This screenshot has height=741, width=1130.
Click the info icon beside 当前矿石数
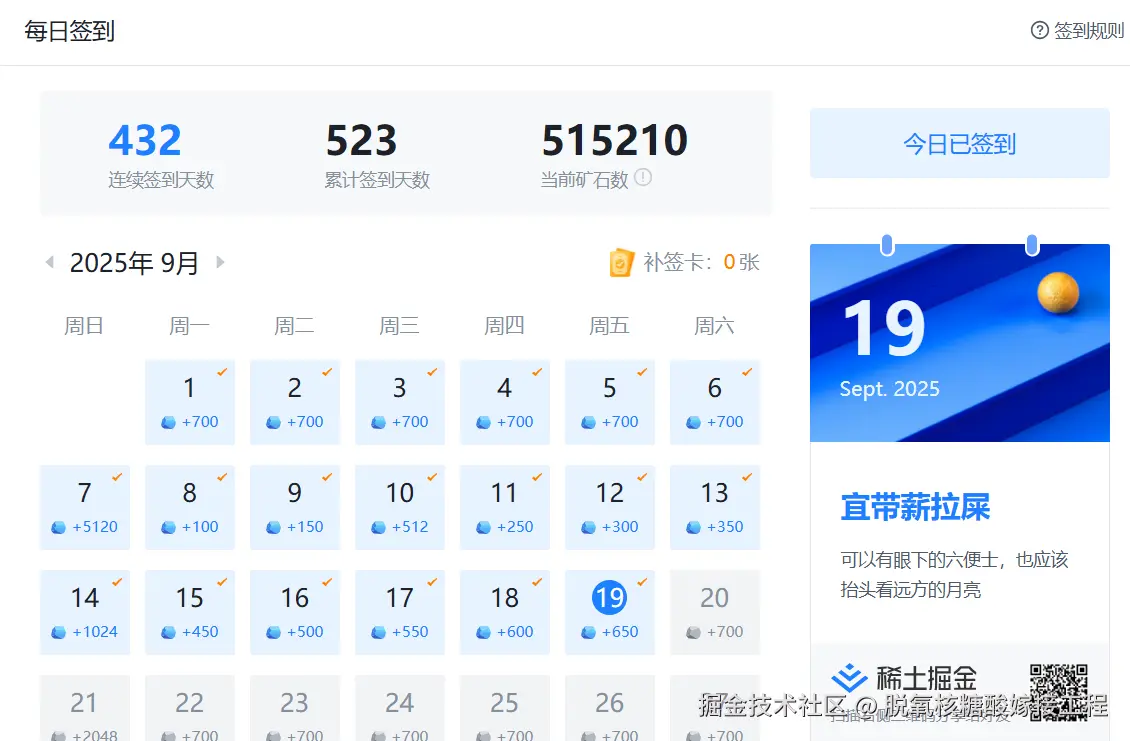click(643, 178)
